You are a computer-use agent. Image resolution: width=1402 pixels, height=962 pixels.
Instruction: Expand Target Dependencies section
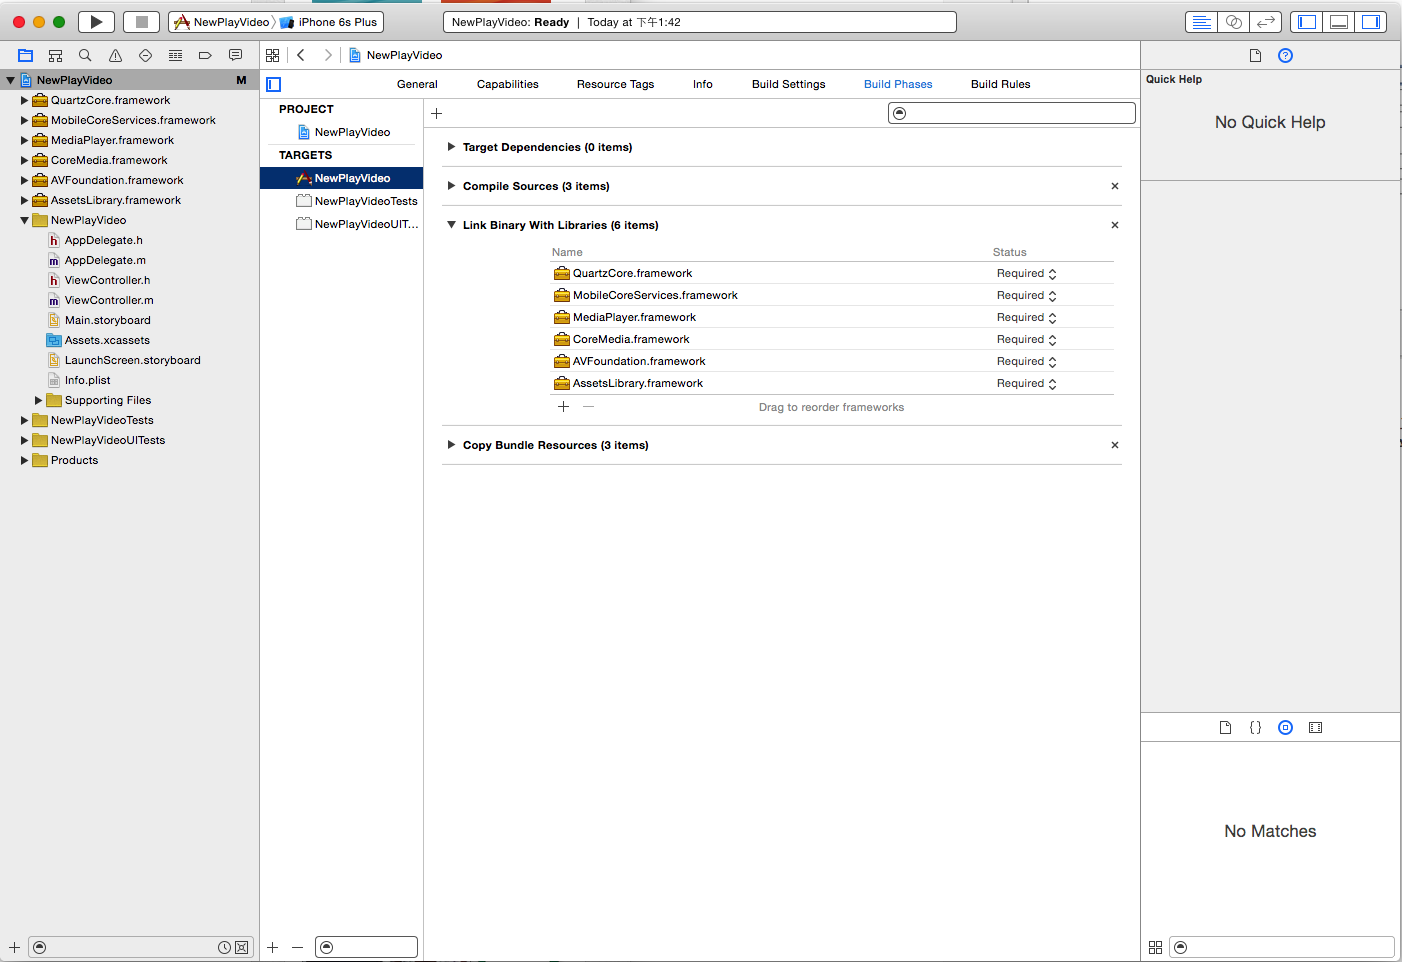(452, 147)
